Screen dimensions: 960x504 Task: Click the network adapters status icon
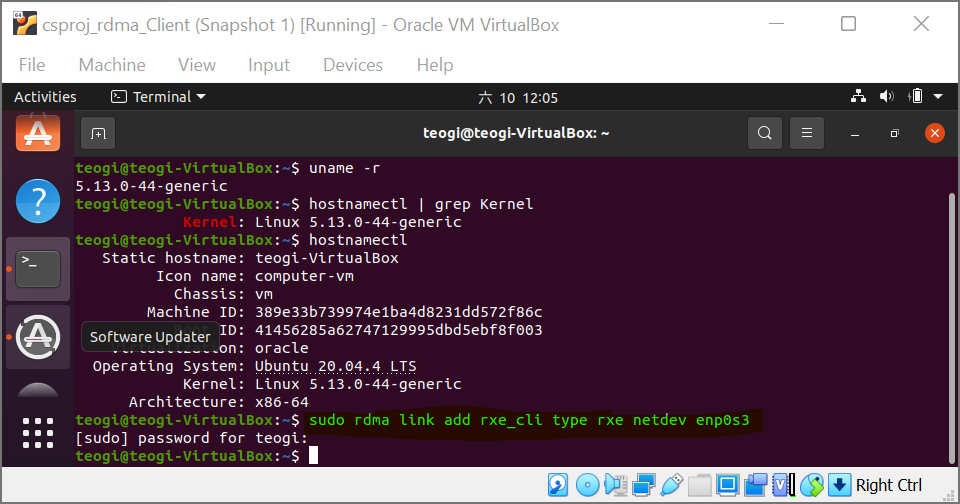coord(643,485)
